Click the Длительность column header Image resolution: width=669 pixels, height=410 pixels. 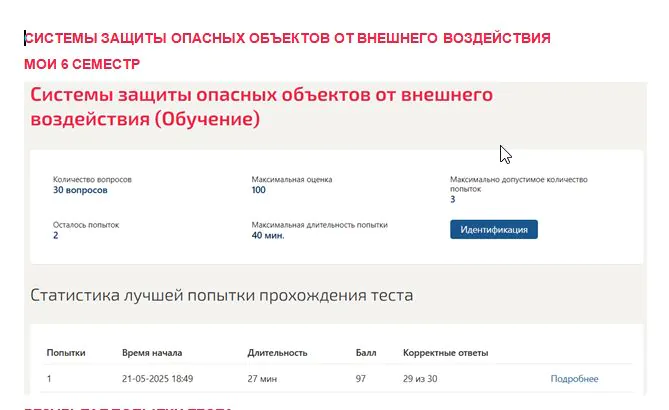277,353
